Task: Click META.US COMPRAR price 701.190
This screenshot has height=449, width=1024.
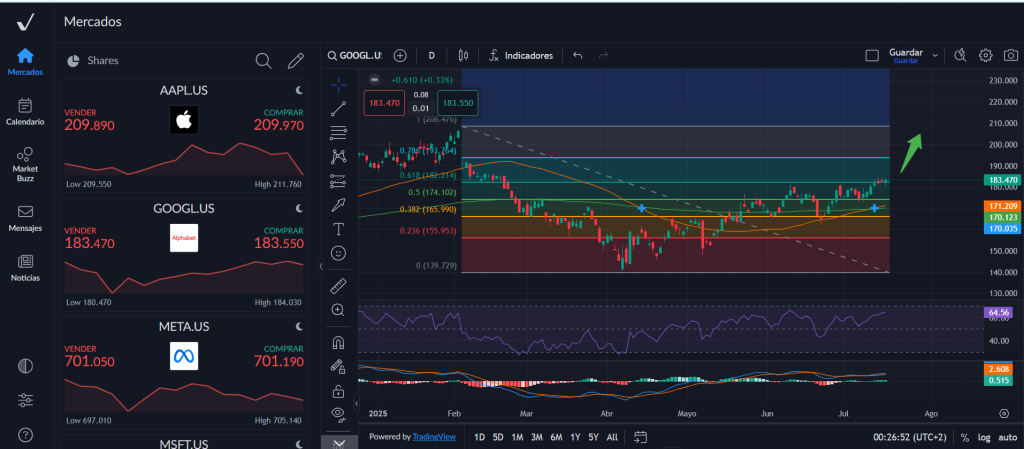Action: pos(279,361)
